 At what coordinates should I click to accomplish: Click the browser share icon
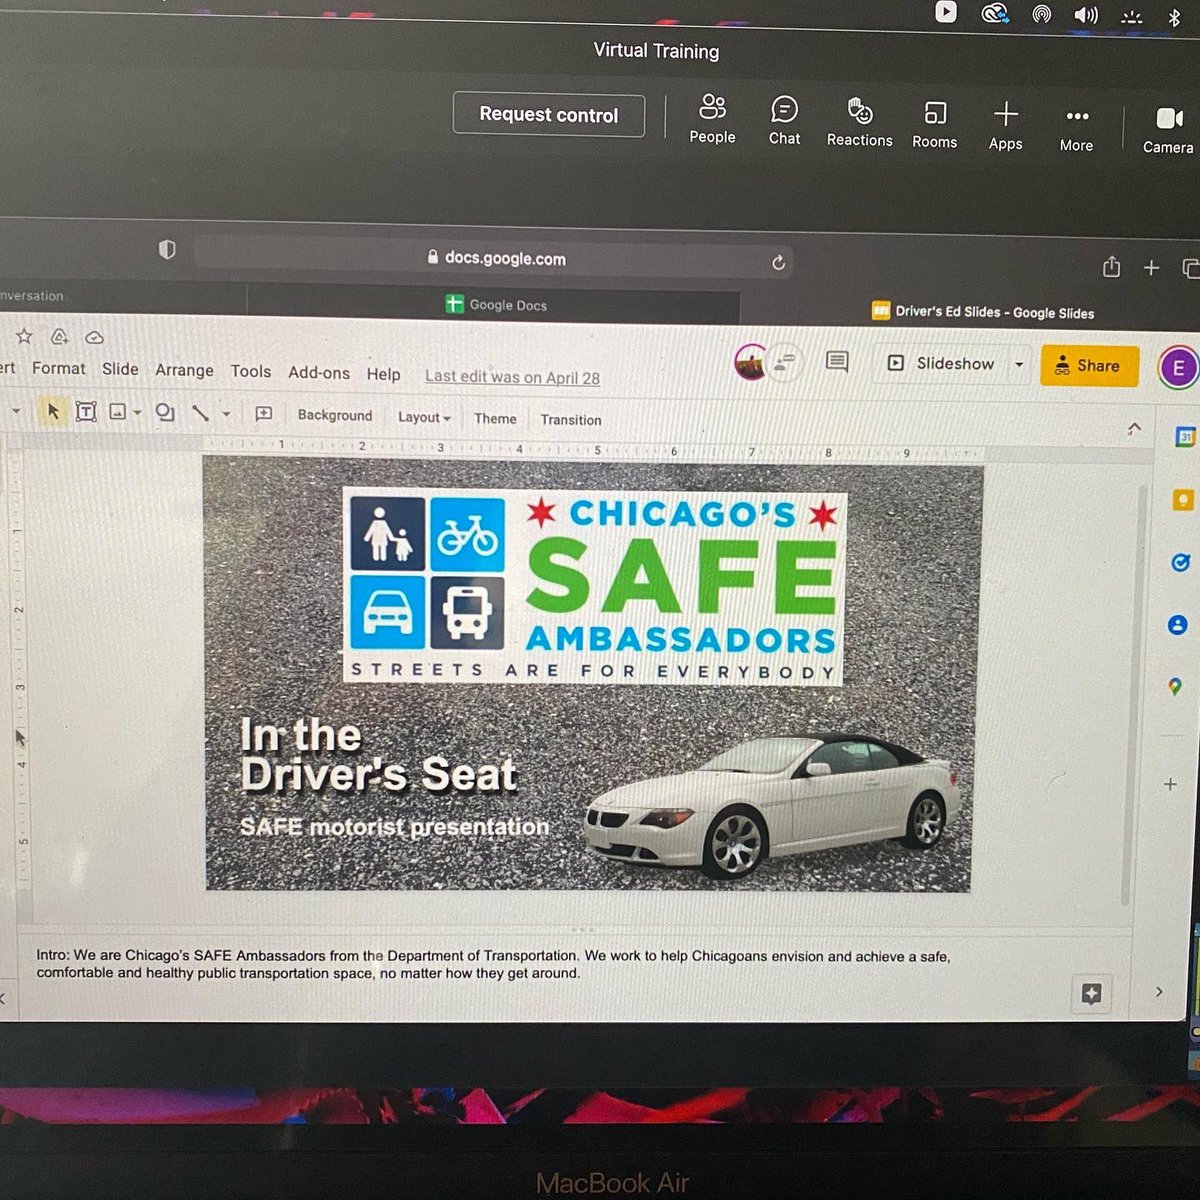point(1111,266)
